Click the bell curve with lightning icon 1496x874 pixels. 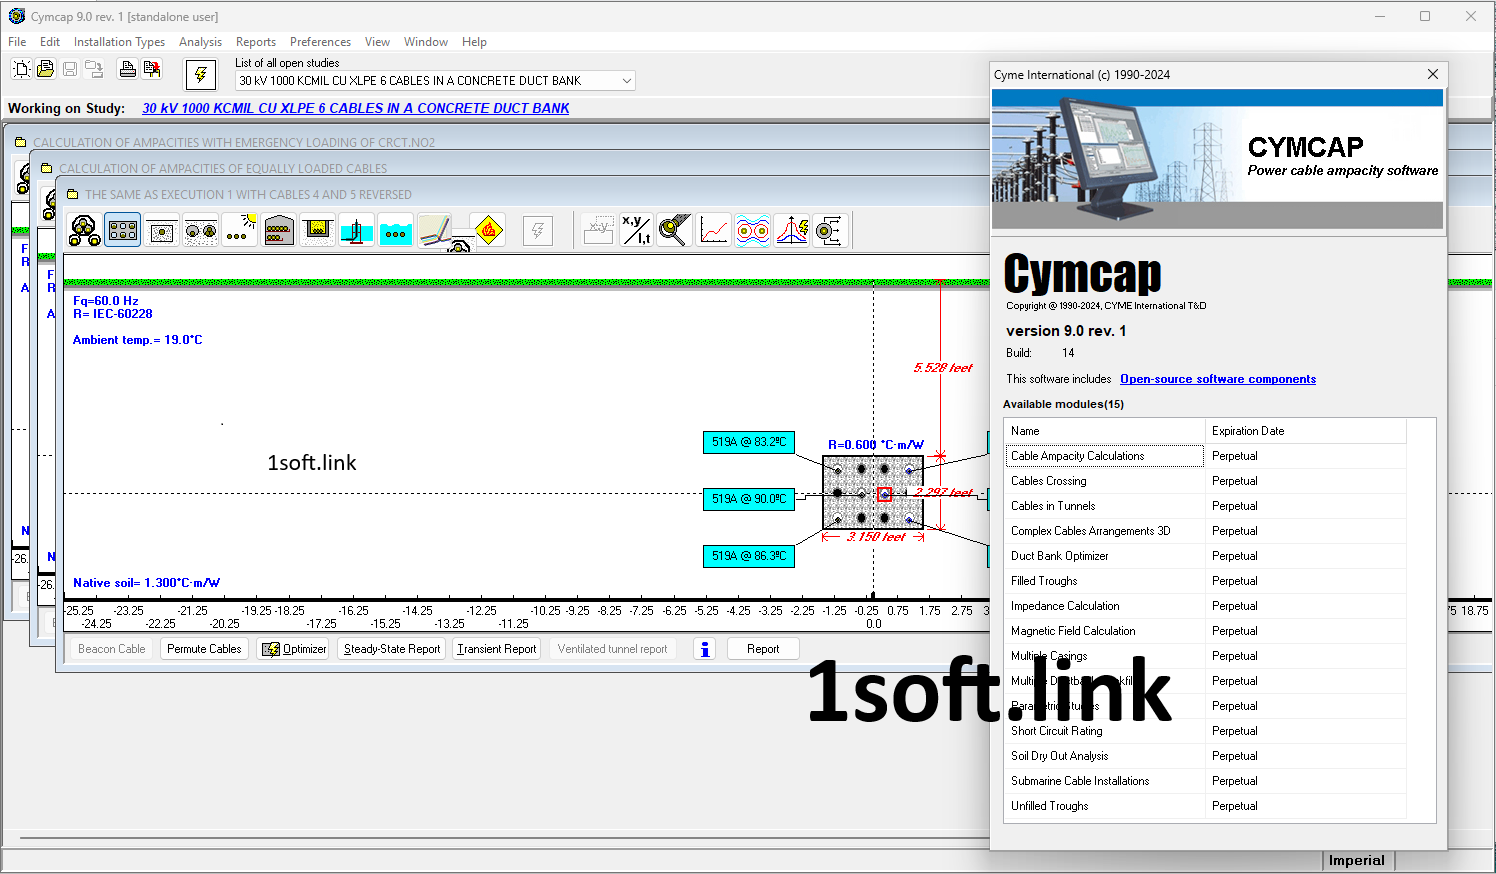792,231
